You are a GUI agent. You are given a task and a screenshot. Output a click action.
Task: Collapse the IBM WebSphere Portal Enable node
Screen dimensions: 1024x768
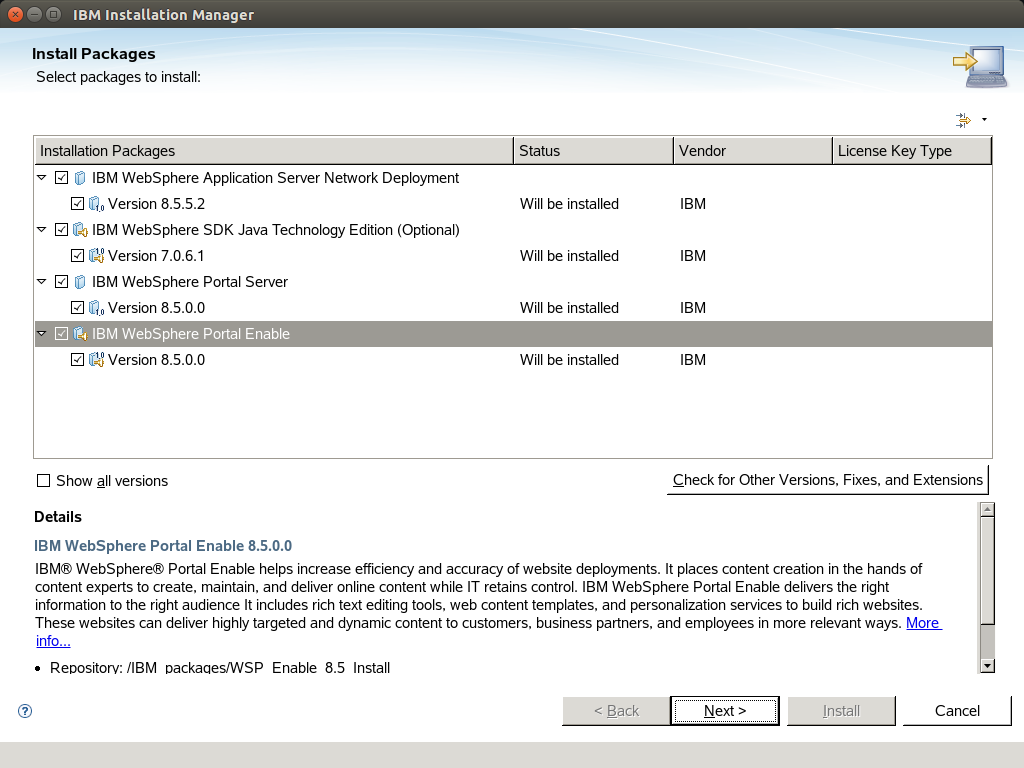coord(42,334)
